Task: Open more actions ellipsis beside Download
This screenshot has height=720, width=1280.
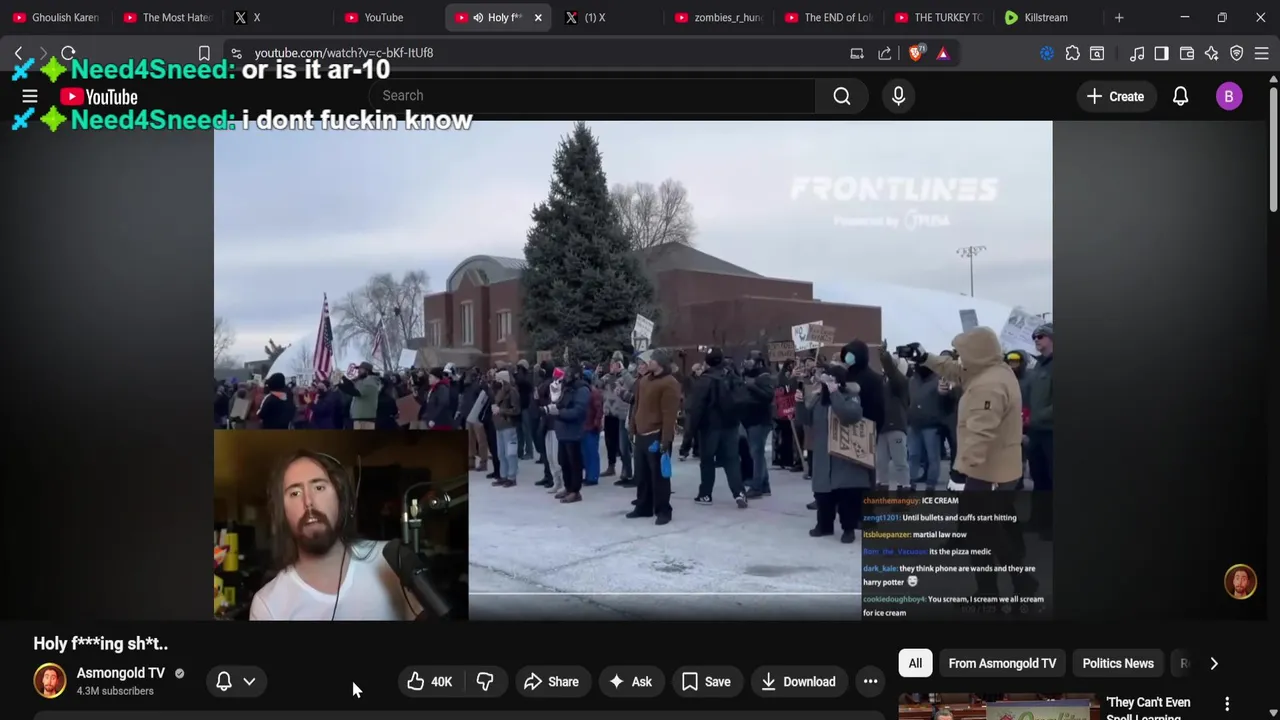Action: click(870, 682)
